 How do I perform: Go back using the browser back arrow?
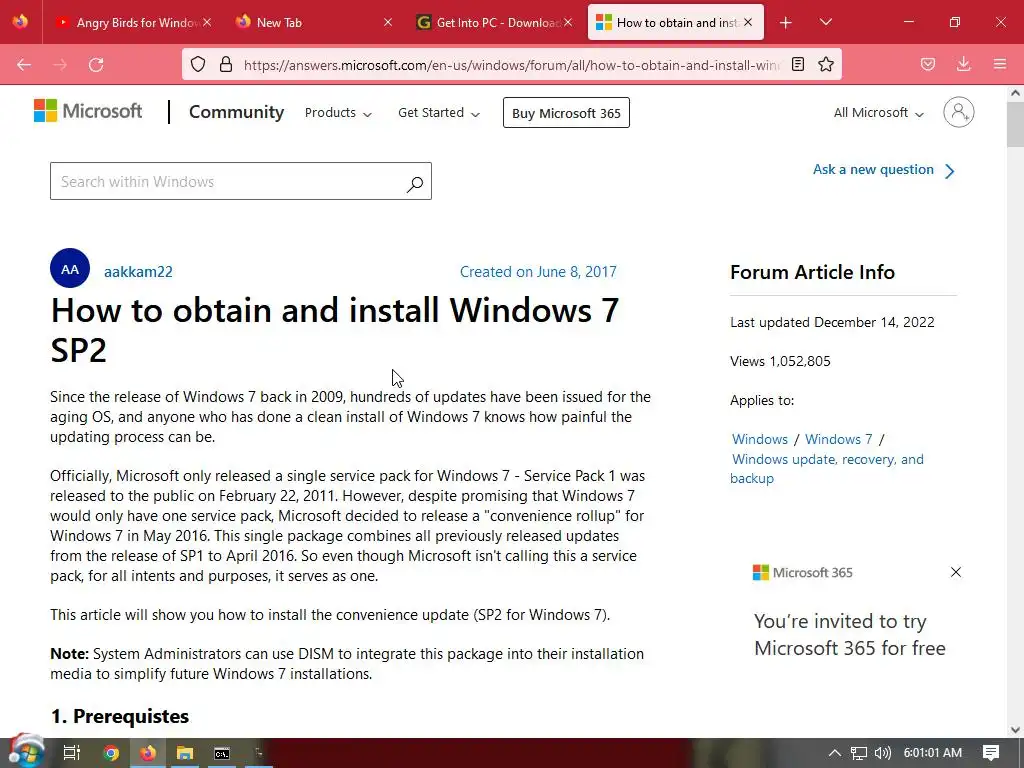coord(24,64)
